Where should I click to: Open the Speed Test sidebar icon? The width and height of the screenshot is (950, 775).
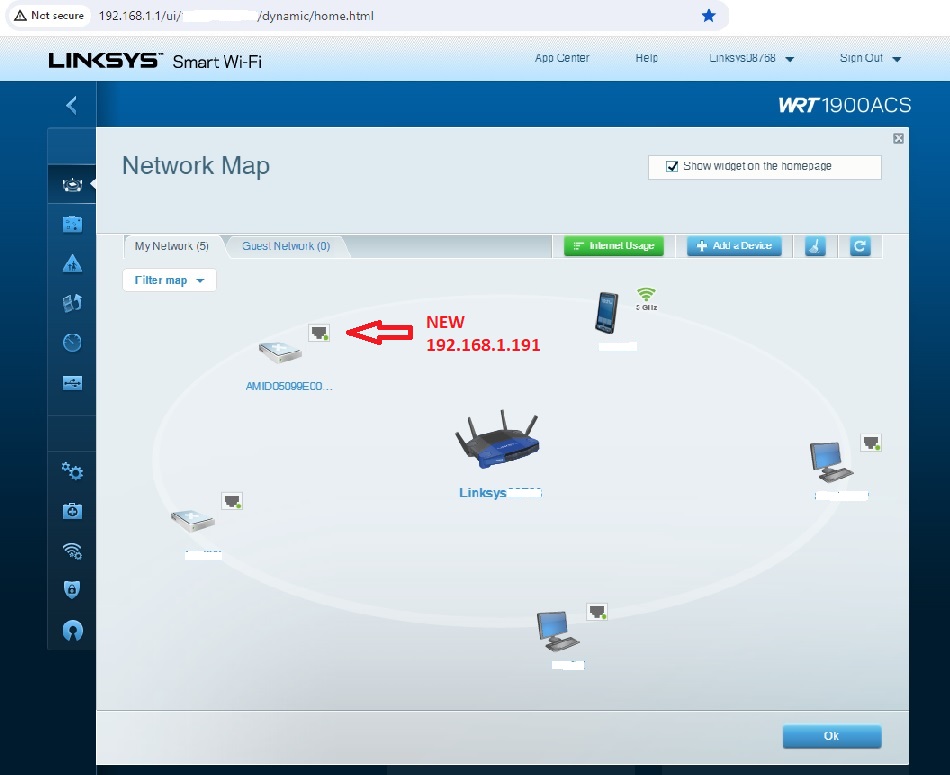pos(72,342)
